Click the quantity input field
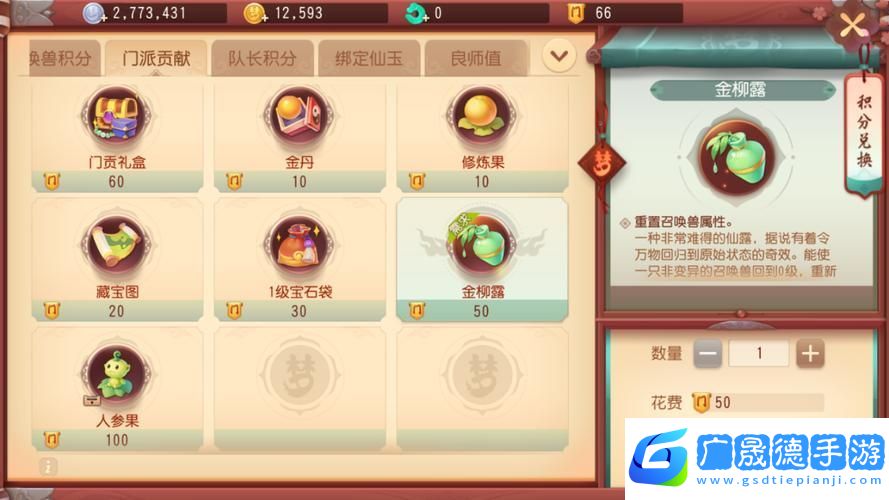Image resolution: width=889 pixels, height=500 pixels. [759, 354]
